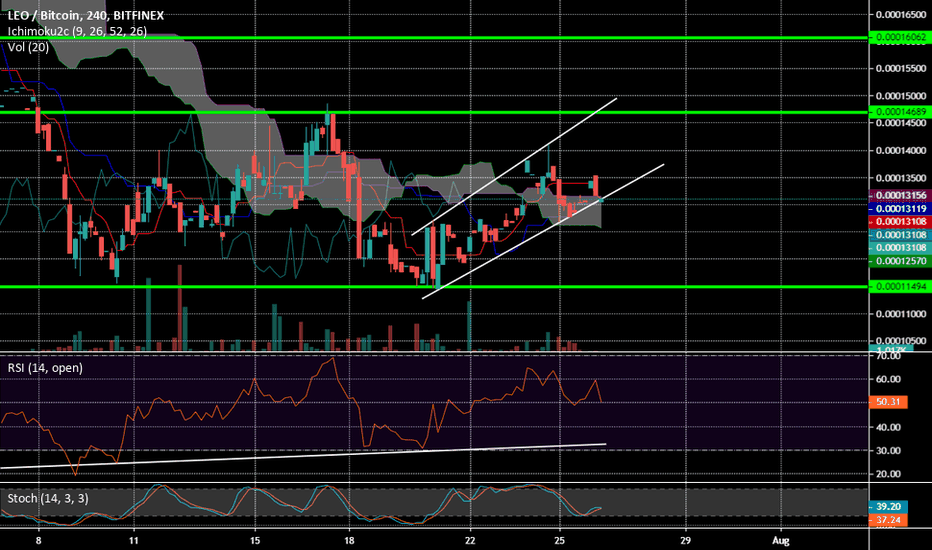
Task: Select the upper white channel trend line
Action: pyautogui.click(x=514, y=166)
